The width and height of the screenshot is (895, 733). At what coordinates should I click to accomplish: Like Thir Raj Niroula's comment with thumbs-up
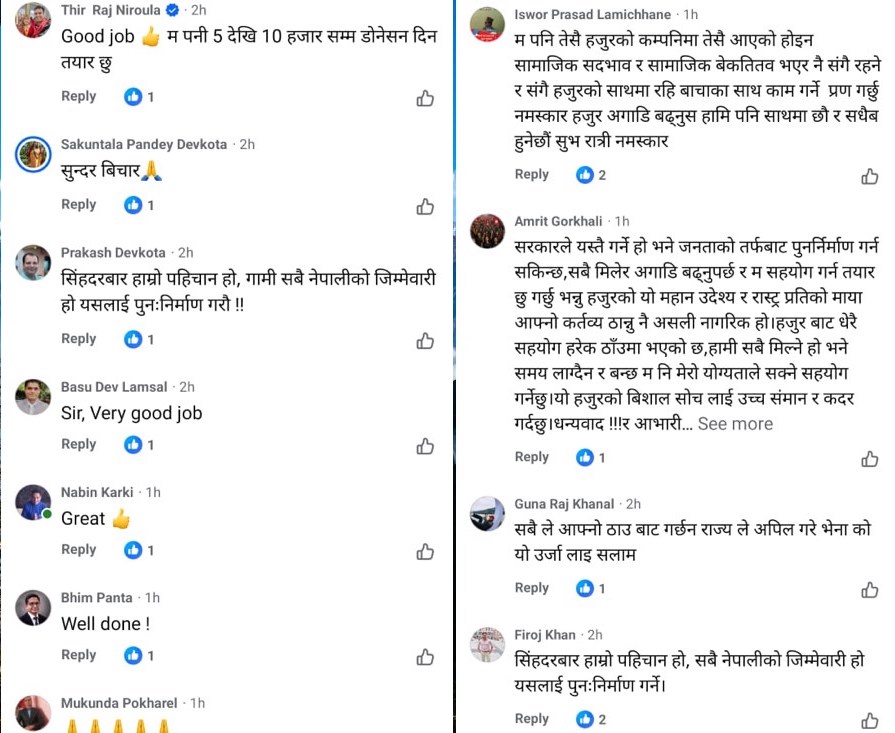tap(425, 98)
